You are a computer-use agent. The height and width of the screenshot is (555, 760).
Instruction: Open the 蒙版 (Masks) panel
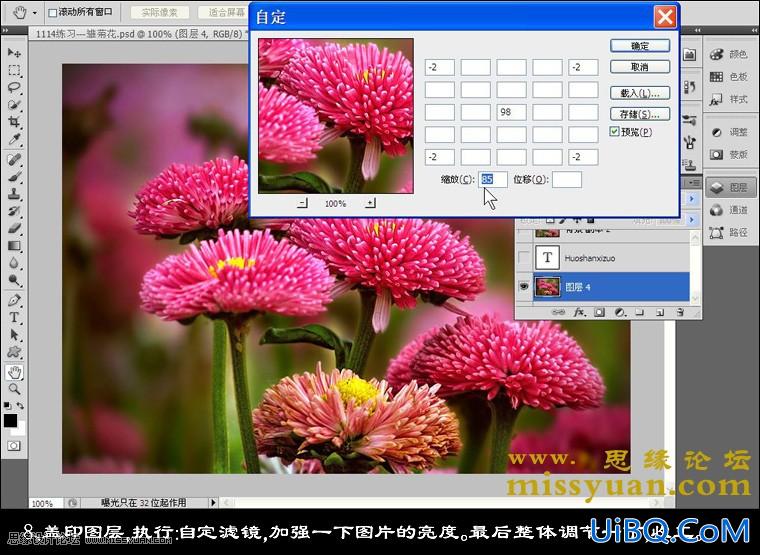click(729, 155)
